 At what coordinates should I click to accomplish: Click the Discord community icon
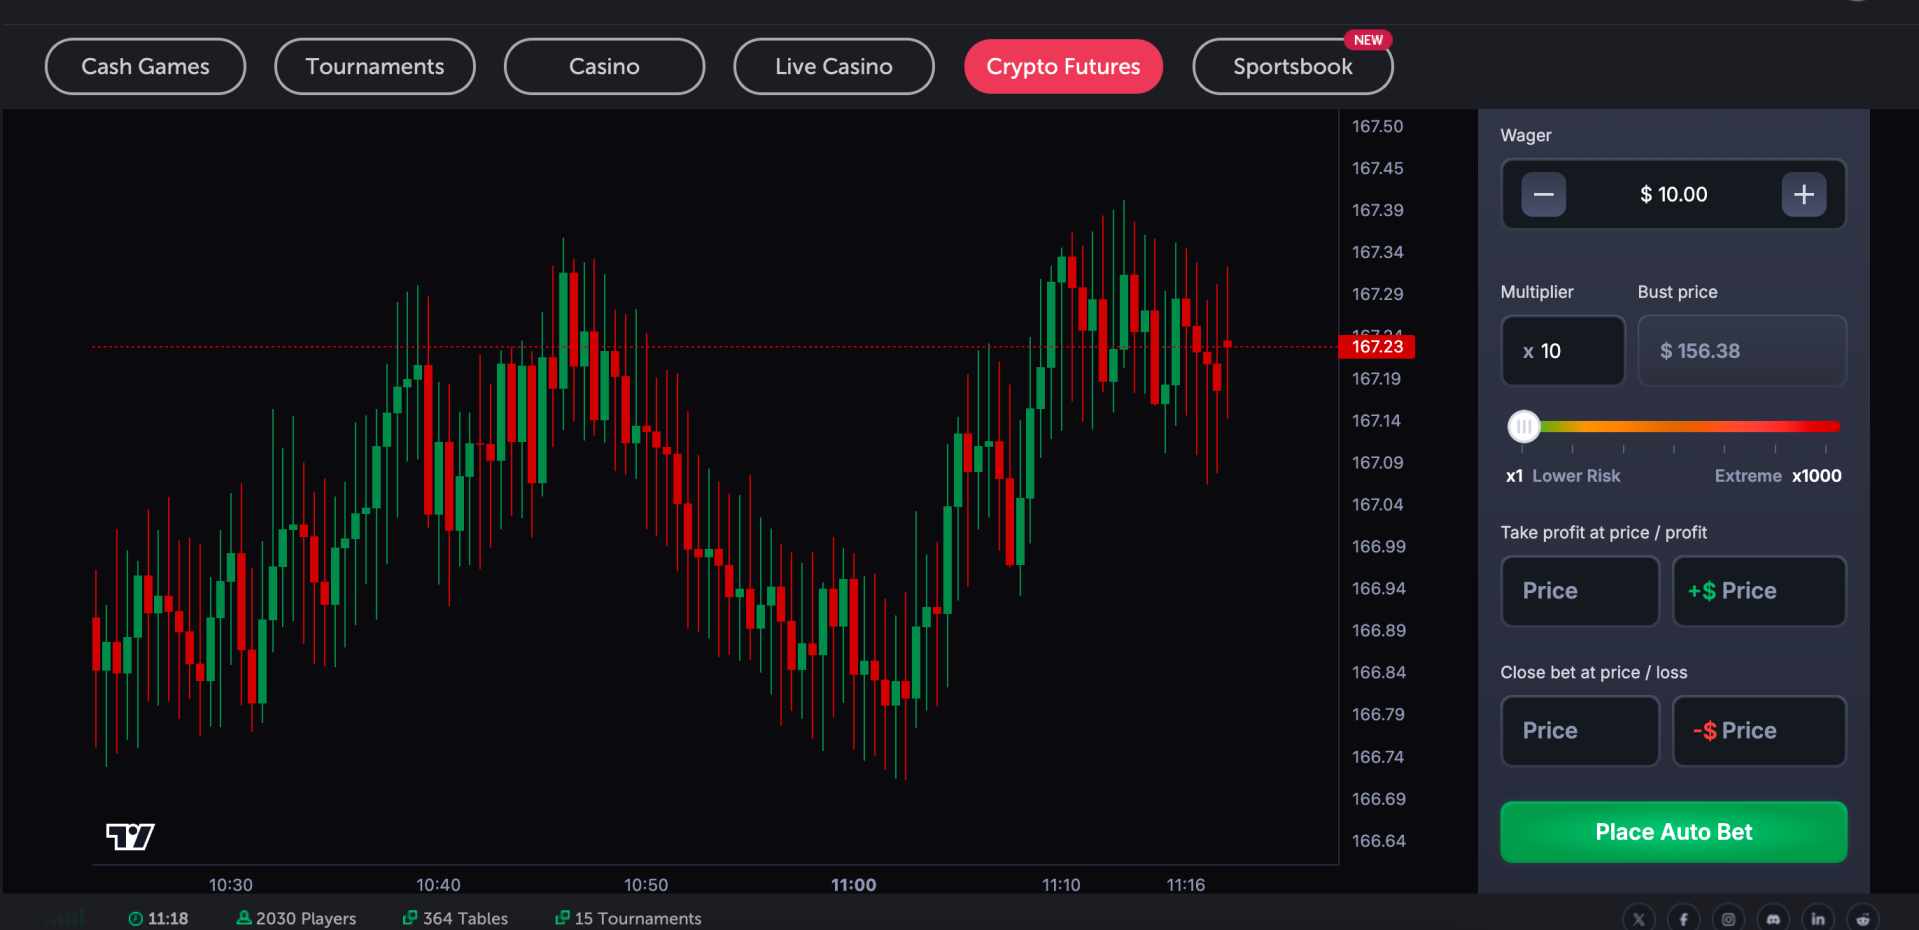1773,917
